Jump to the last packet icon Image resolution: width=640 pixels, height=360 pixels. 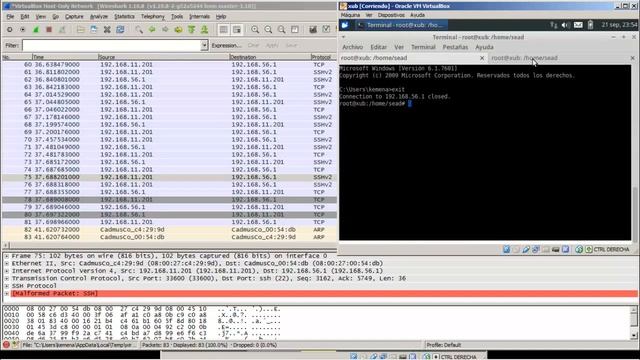click(204, 29)
